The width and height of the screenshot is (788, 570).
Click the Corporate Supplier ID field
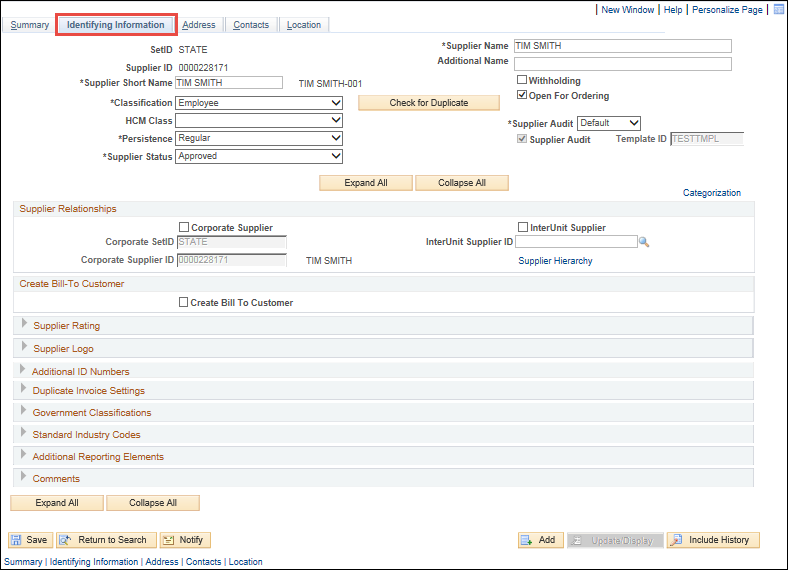click(x=232, y=260)
